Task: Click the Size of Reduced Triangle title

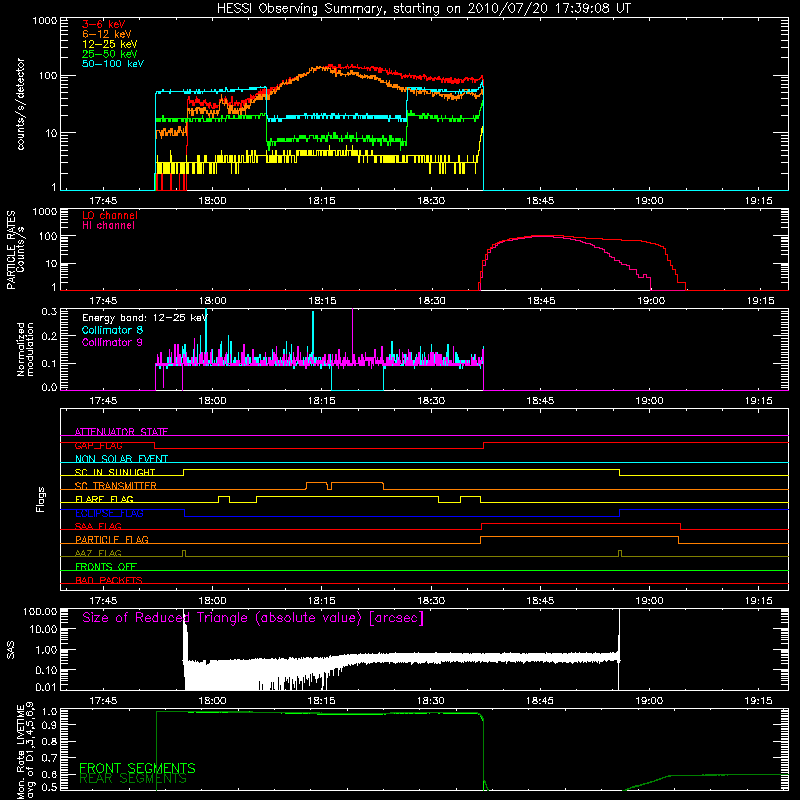Action: click(x=253, y=618)
